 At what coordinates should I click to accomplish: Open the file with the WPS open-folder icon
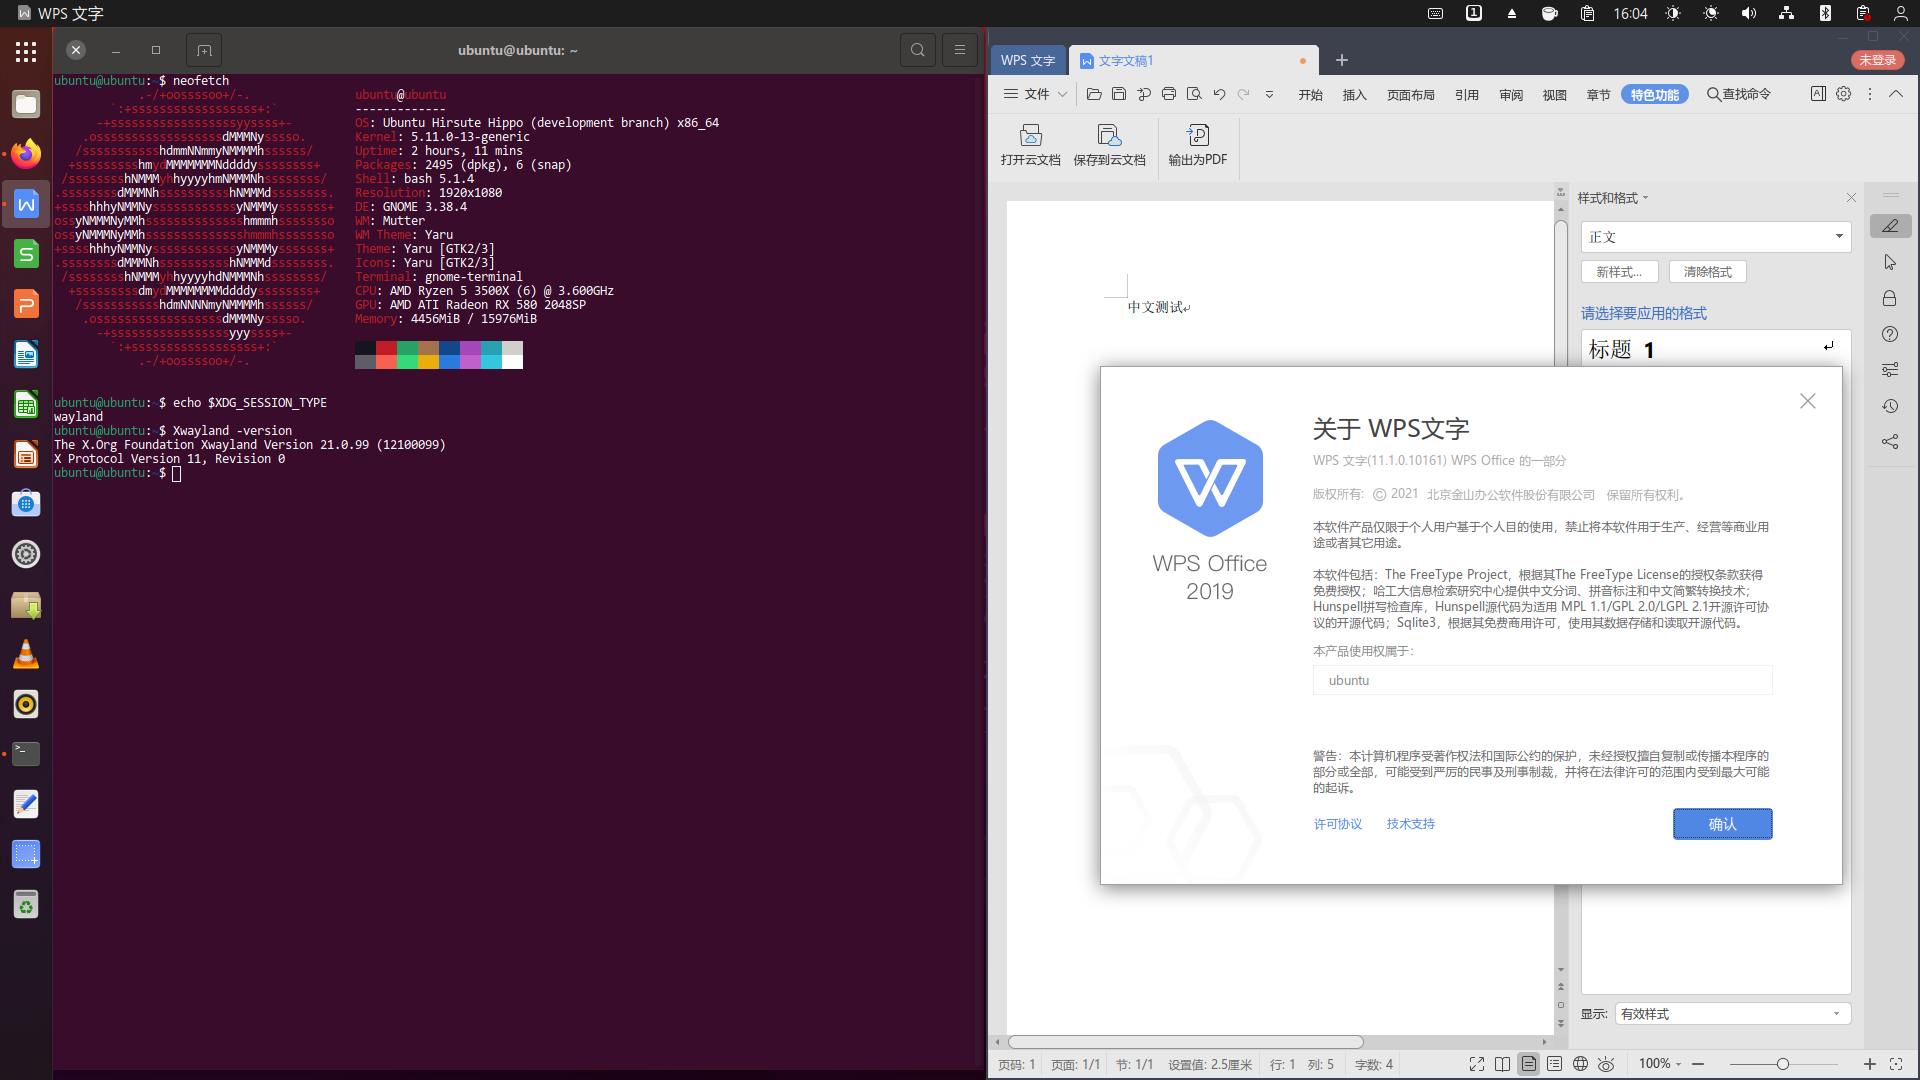click(x=1094, y=94)
